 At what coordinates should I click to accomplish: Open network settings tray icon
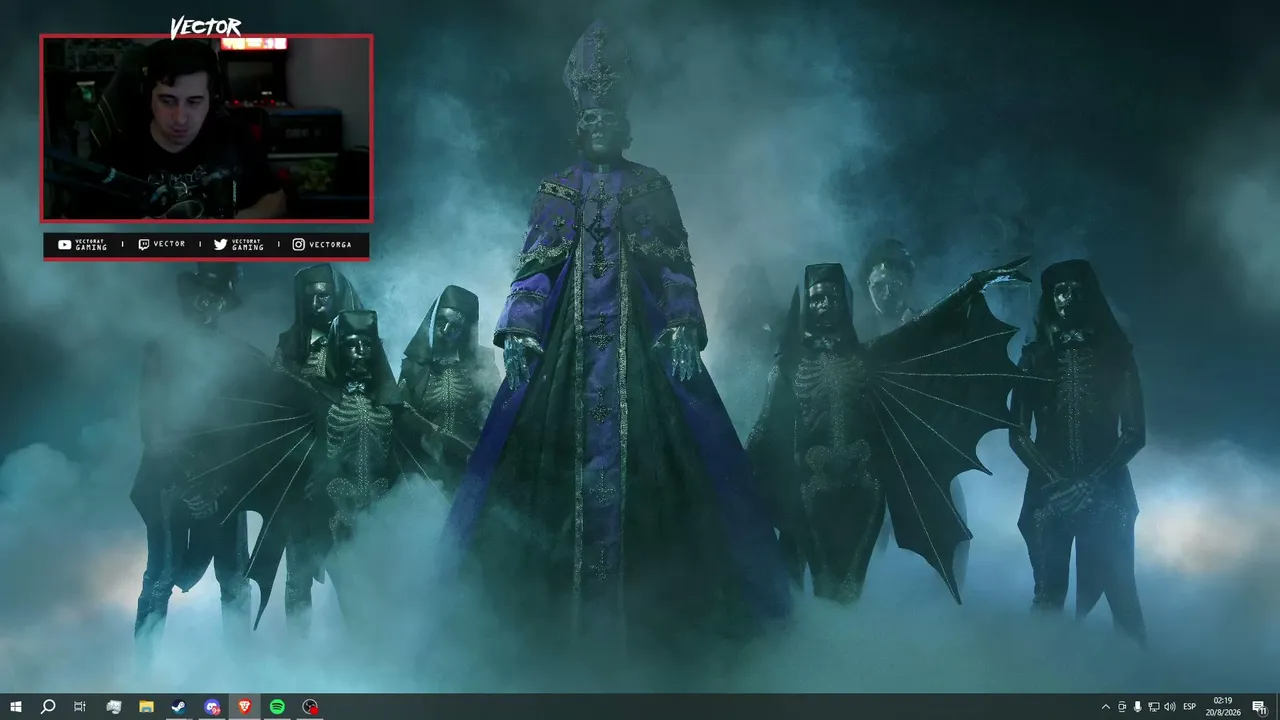pyautogui.click(x=1154, y=707)
